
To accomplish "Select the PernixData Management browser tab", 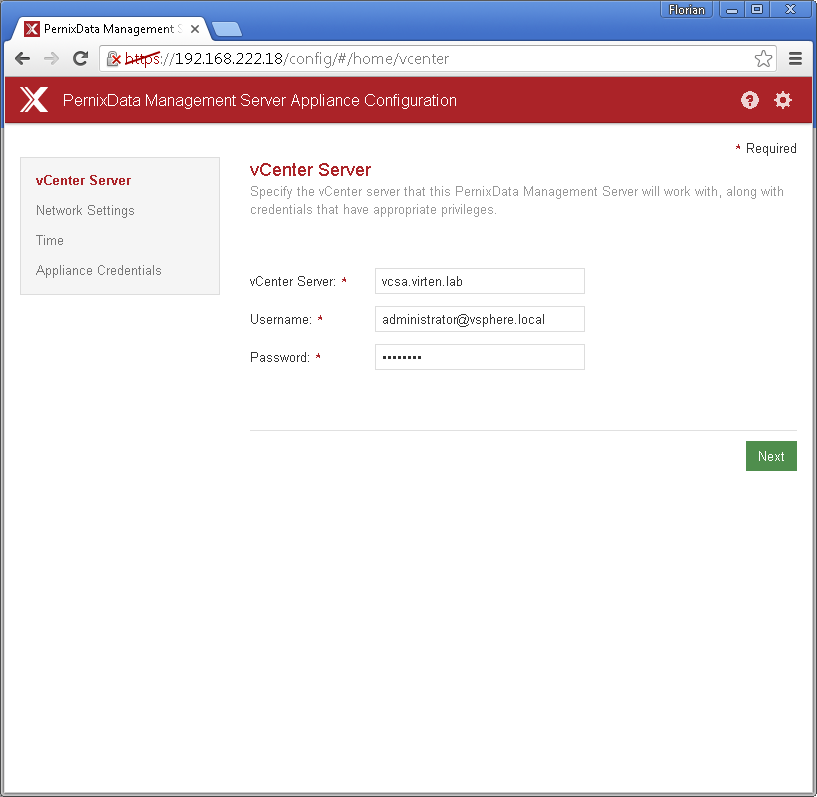I will (x=110, y=29).
